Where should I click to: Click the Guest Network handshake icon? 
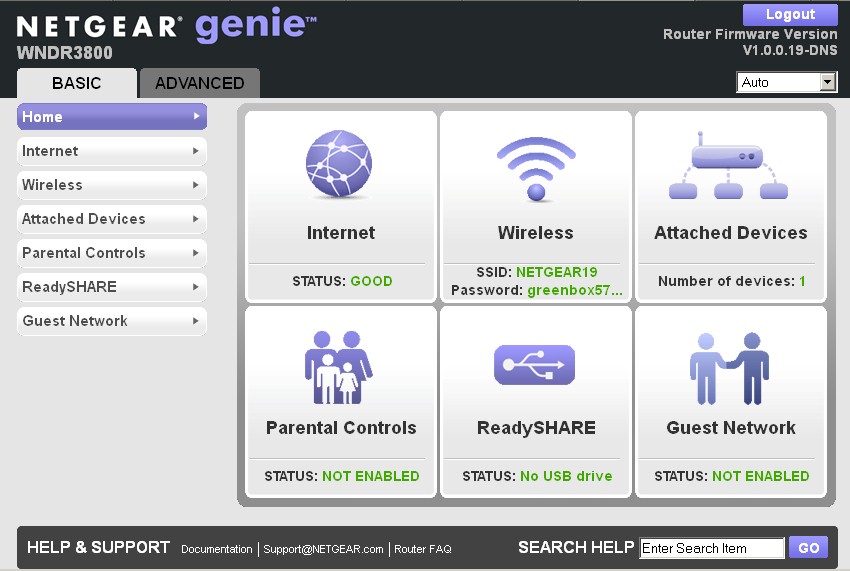coord(730,369)
